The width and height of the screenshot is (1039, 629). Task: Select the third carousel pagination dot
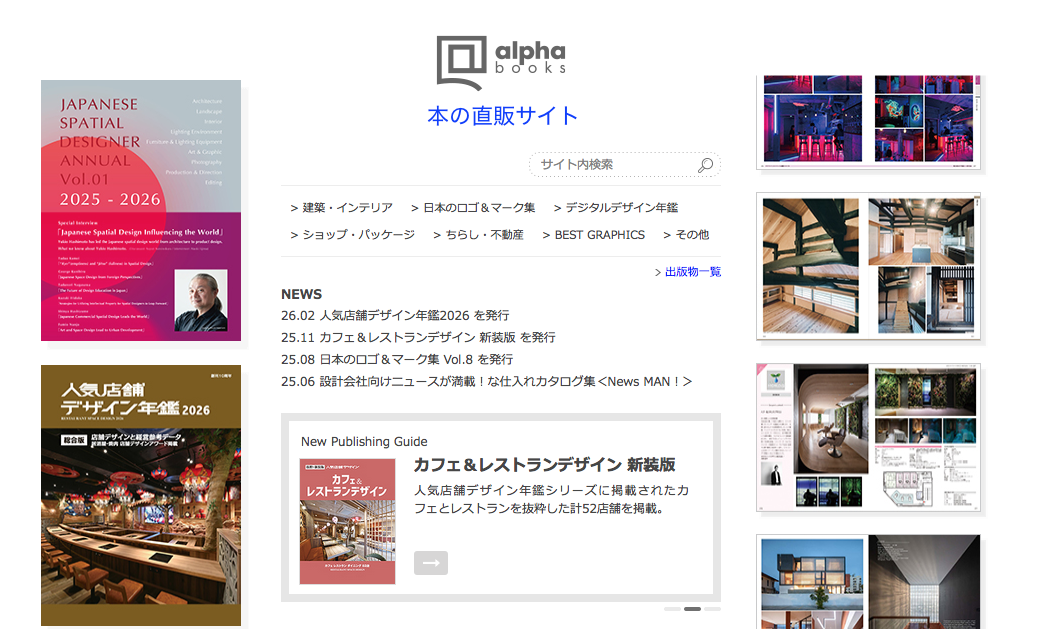713,607
